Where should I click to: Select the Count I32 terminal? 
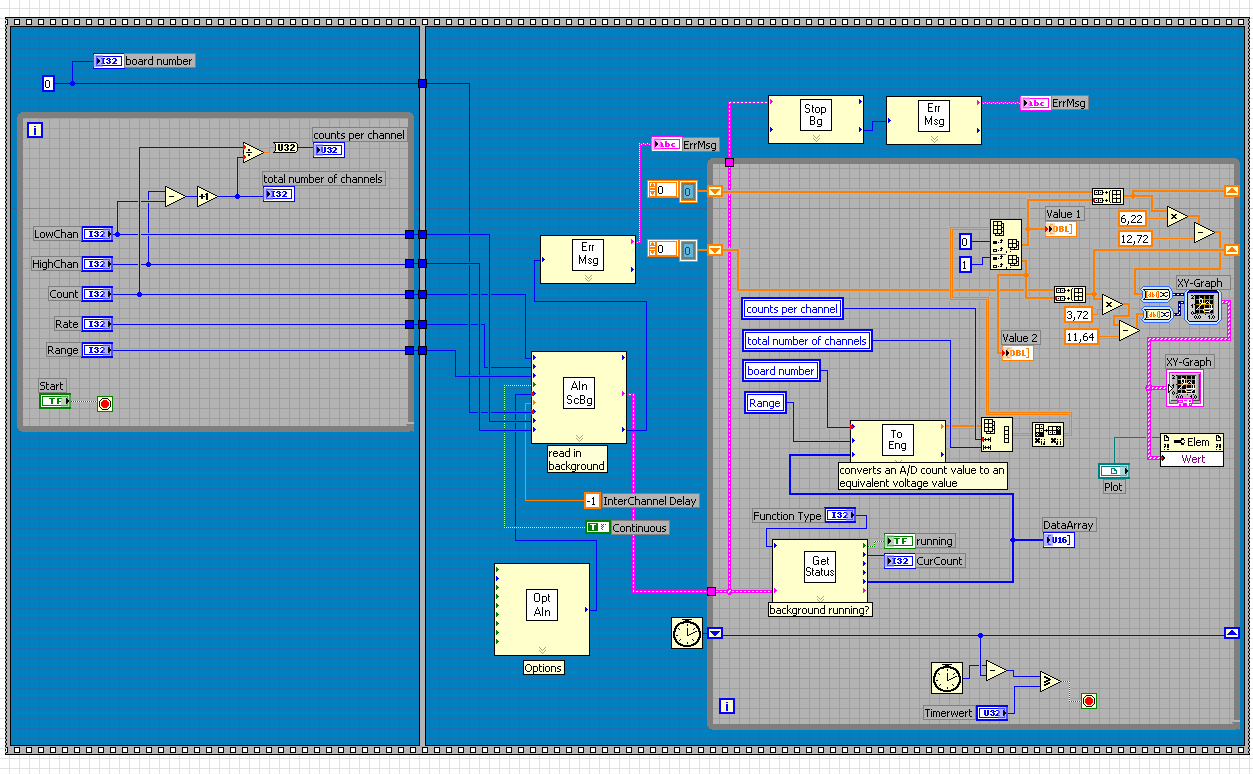(x=97, y=294)
